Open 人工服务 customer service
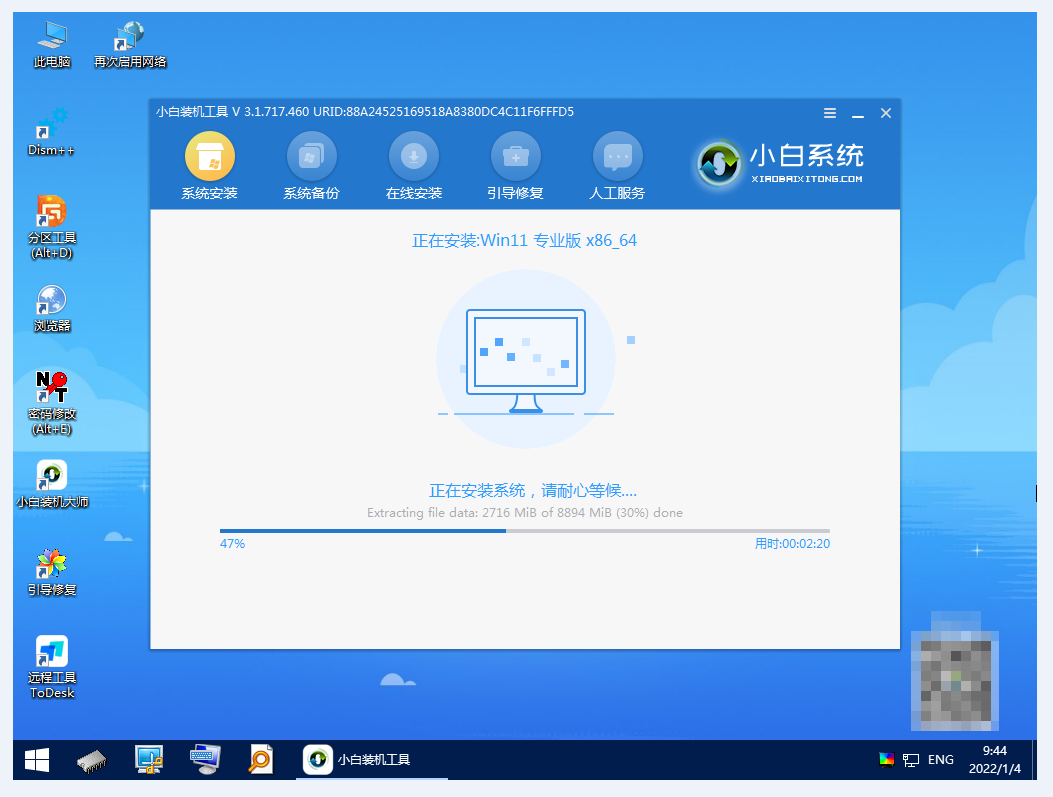 click(x=618, y=157)
